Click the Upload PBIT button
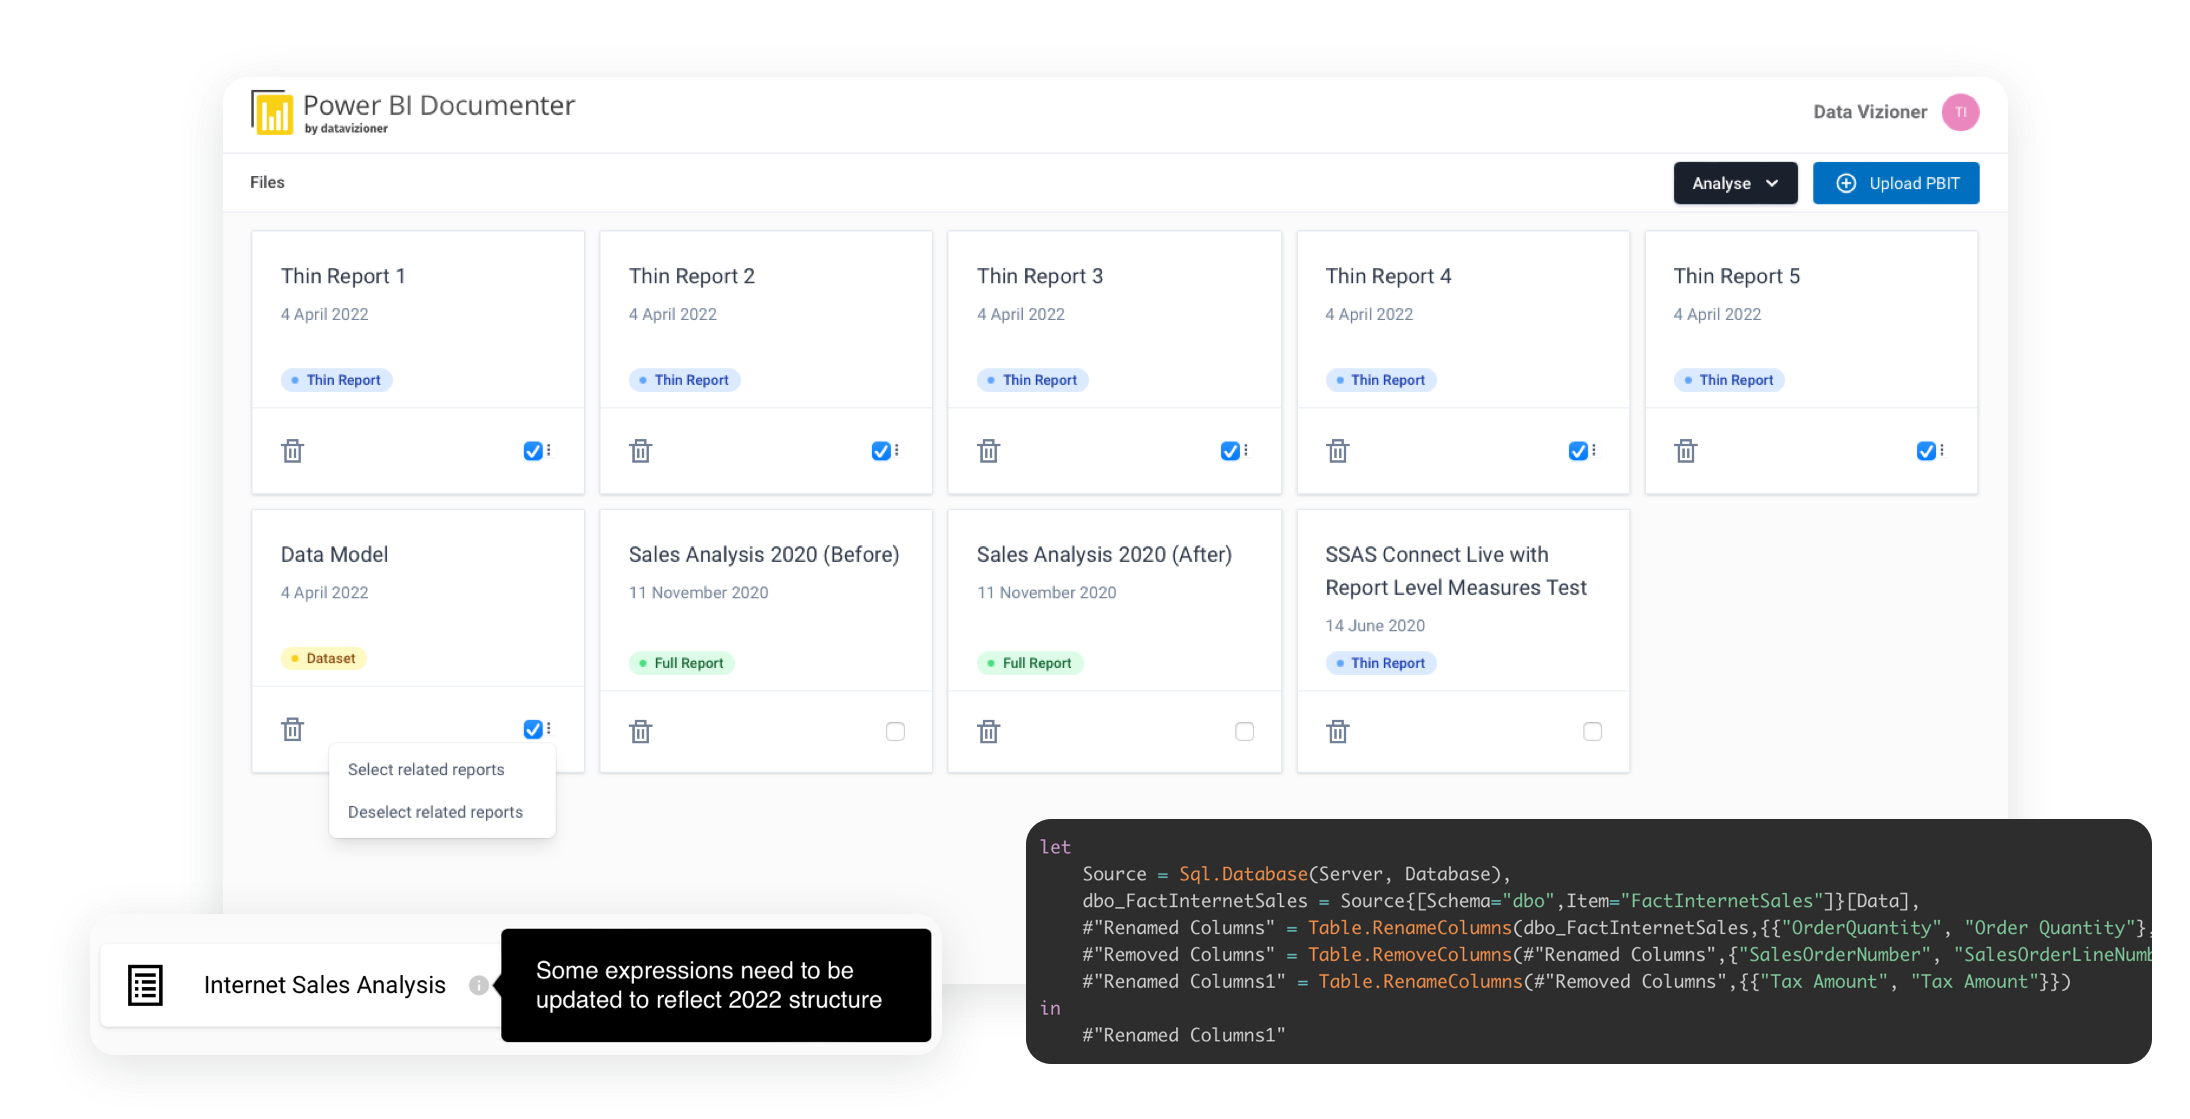This screenshot has height=1119, width=2190. point(1896,183)
